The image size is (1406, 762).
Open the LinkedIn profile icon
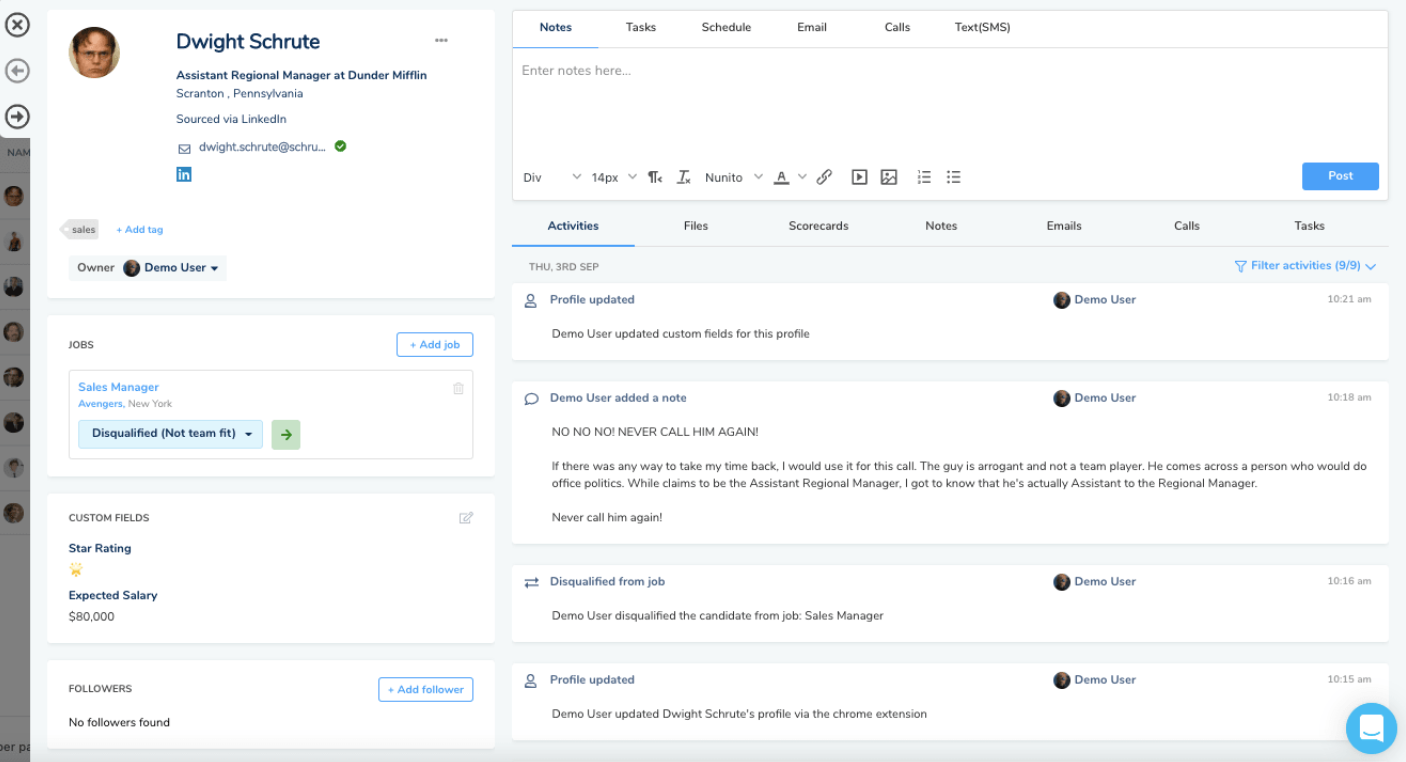click(184, 174)
